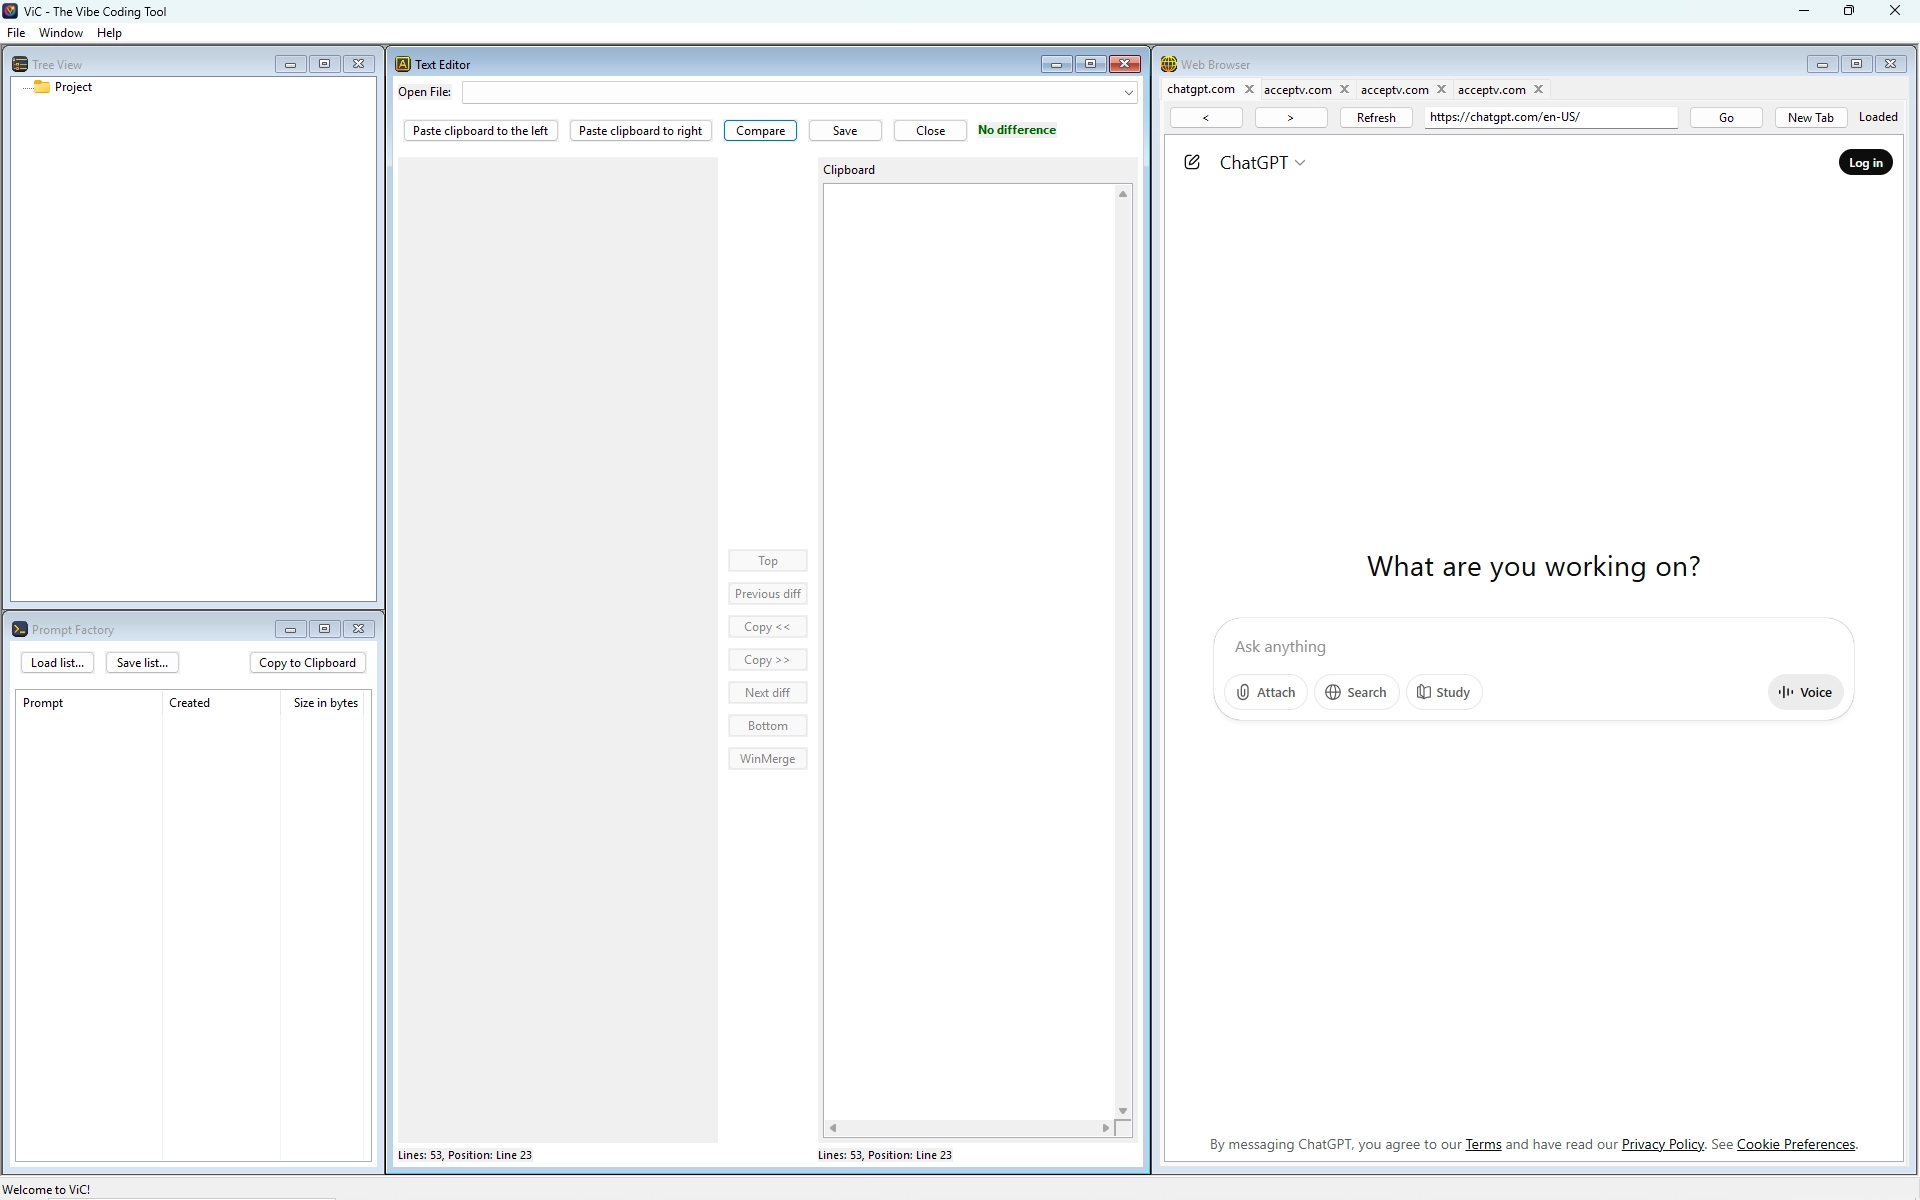This screenshot has width=1920, height=1200.
Task: Click the browser back arrow button
Action: click(x=1206, y=118)
